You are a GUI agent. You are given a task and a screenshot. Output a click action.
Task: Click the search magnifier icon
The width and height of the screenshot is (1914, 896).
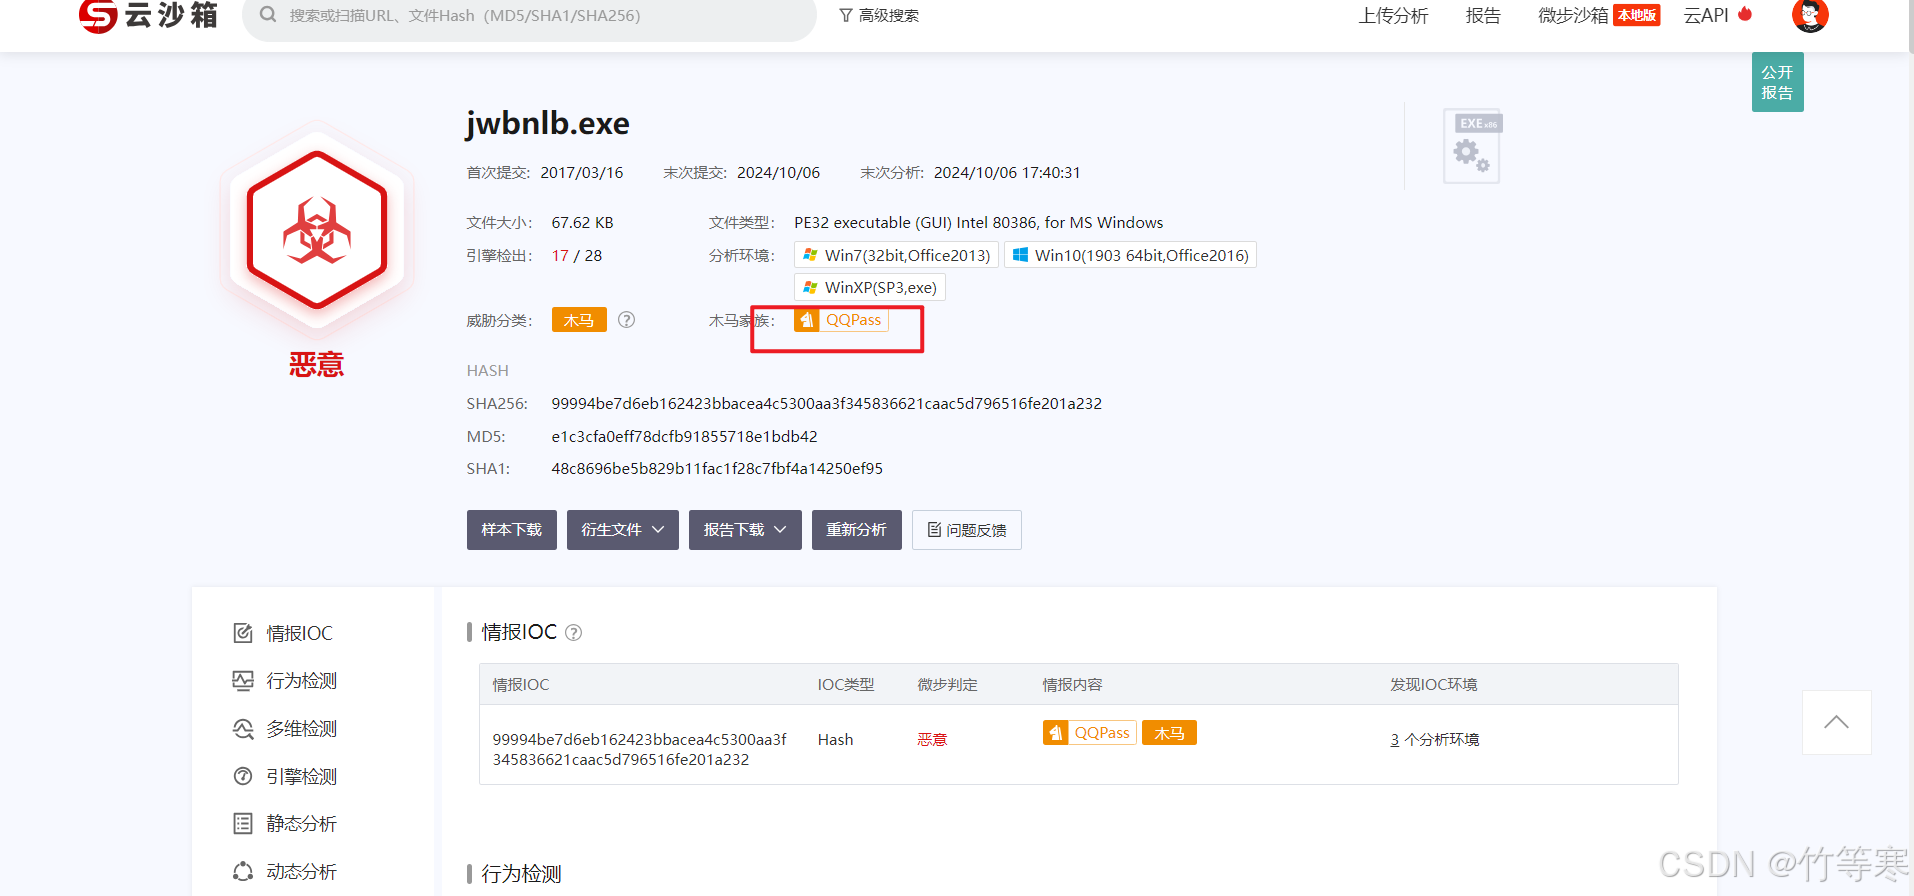tap(268, 15)
